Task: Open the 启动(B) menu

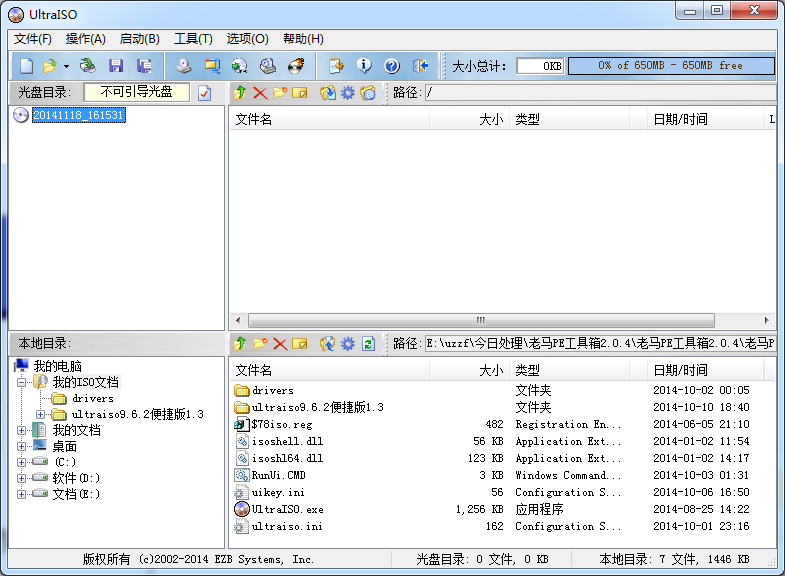Action: [140, 39]
